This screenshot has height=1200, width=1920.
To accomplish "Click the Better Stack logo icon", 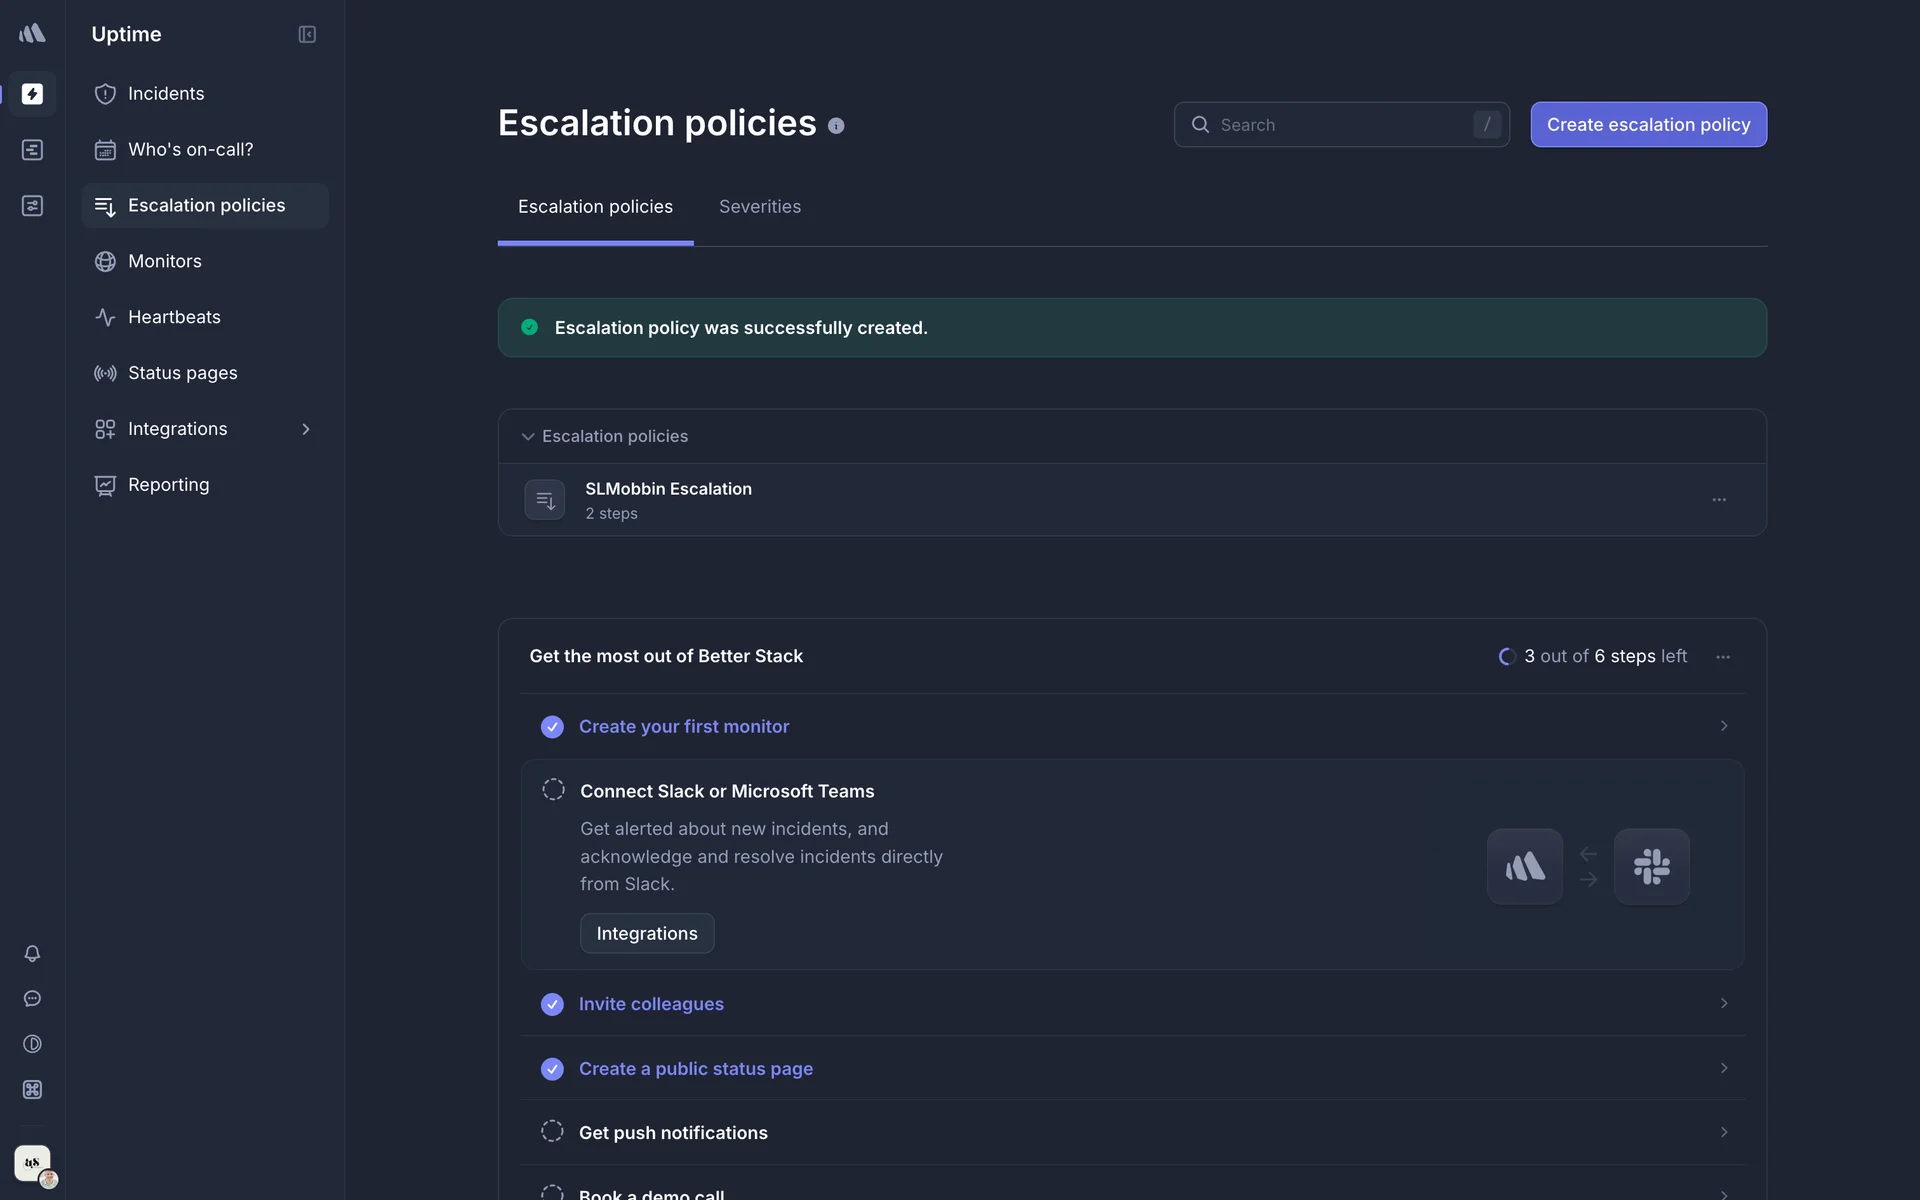I will point(32,34).
